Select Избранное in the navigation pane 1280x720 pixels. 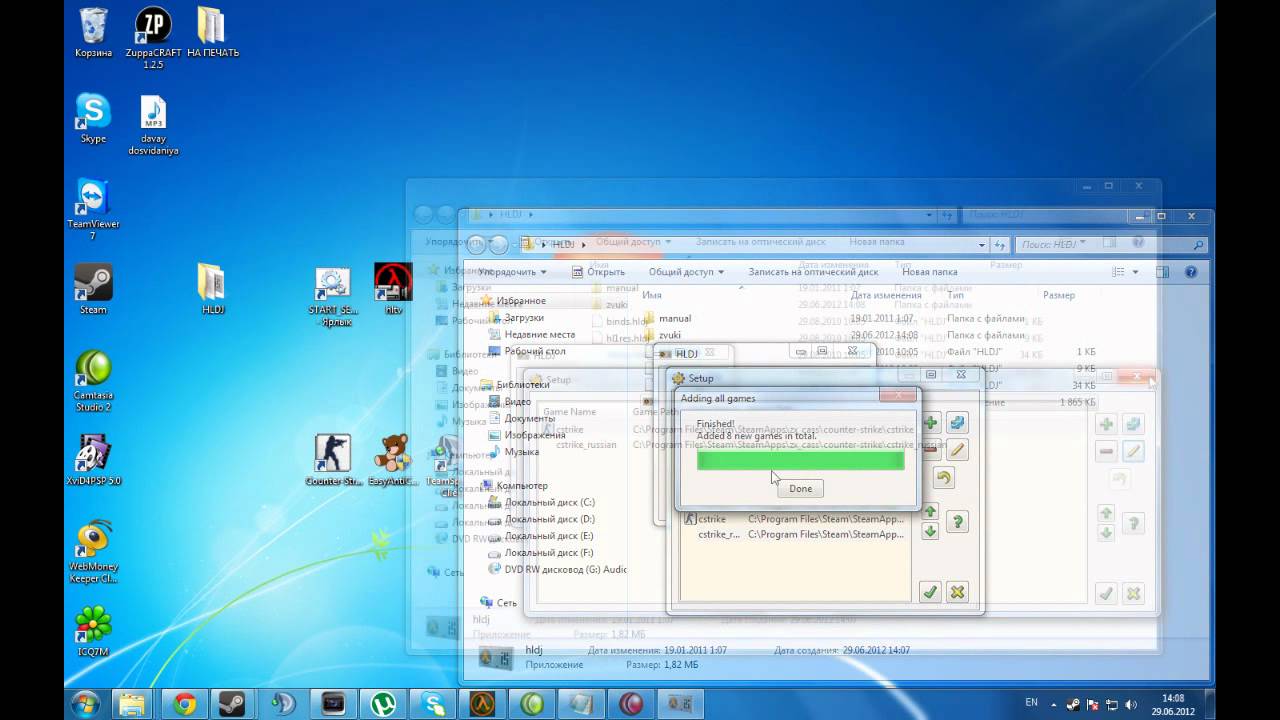pyautogui.click(x=521, y=301)
